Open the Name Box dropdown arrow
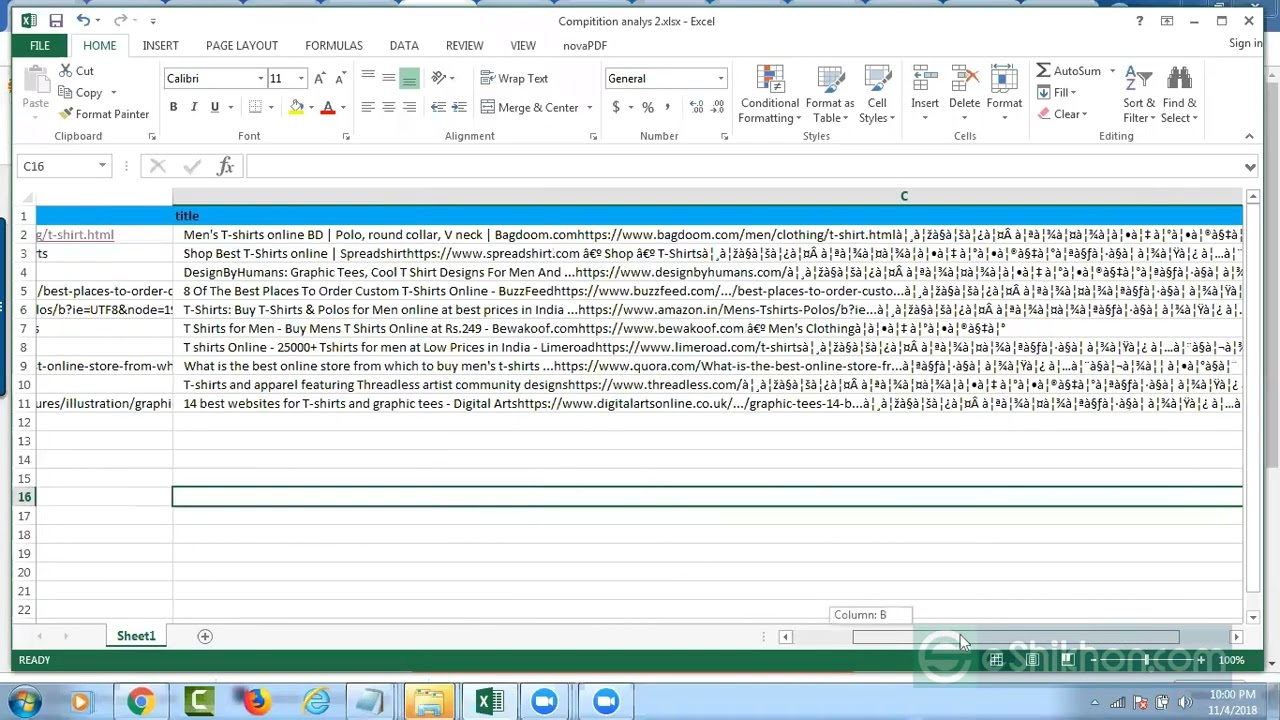 [102, 167]
